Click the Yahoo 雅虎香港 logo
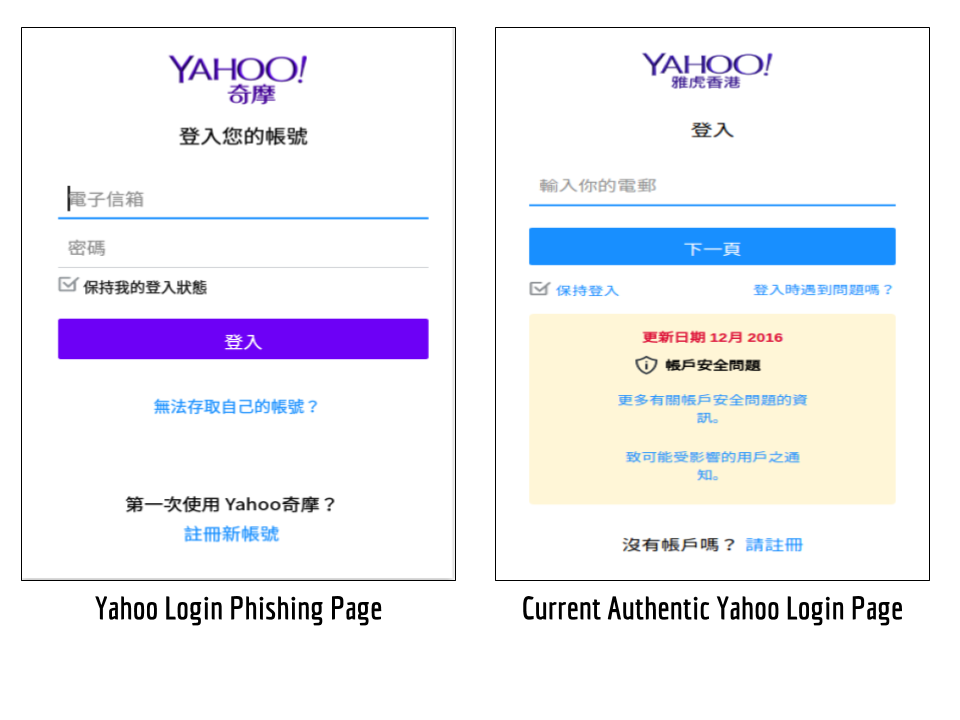960x720 pixels. click(x=706, y=70)
